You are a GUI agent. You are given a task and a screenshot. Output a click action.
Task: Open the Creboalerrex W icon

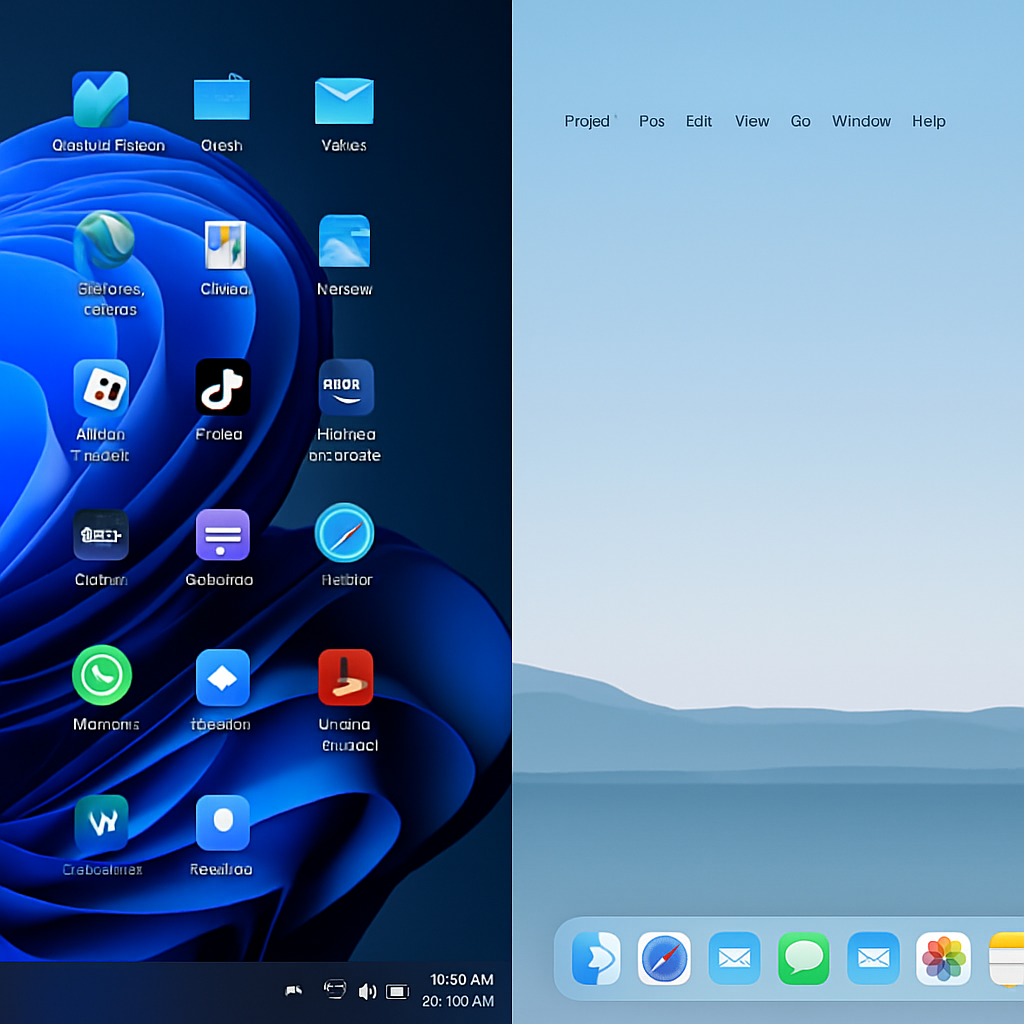coord(101,823)
